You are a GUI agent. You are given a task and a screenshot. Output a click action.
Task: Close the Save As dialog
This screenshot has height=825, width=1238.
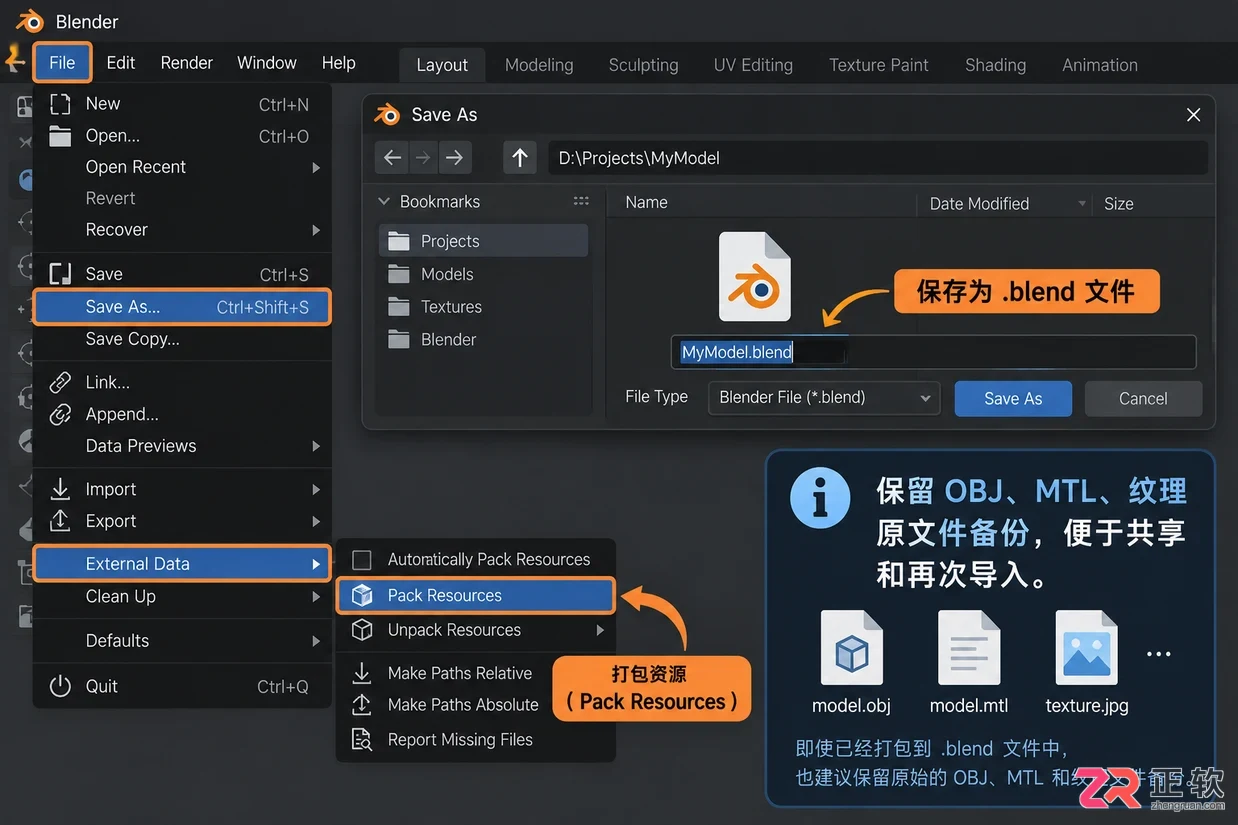[1193, 115]
